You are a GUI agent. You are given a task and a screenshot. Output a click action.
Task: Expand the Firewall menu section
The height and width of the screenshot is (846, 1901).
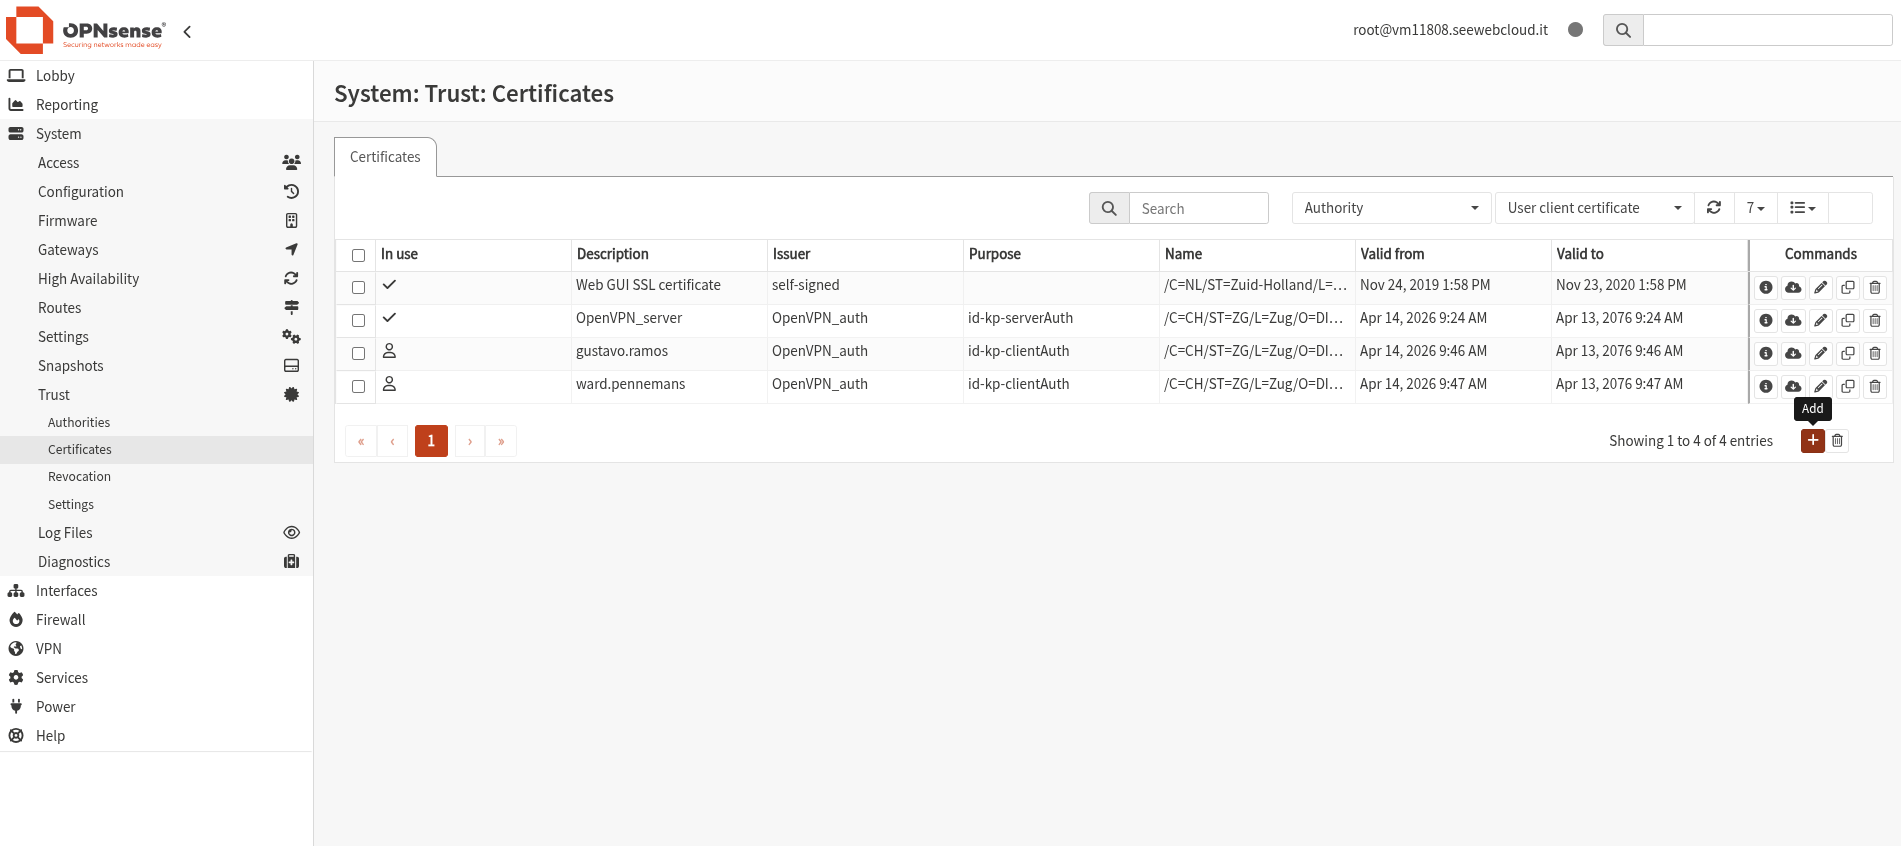tap(156, 620)
